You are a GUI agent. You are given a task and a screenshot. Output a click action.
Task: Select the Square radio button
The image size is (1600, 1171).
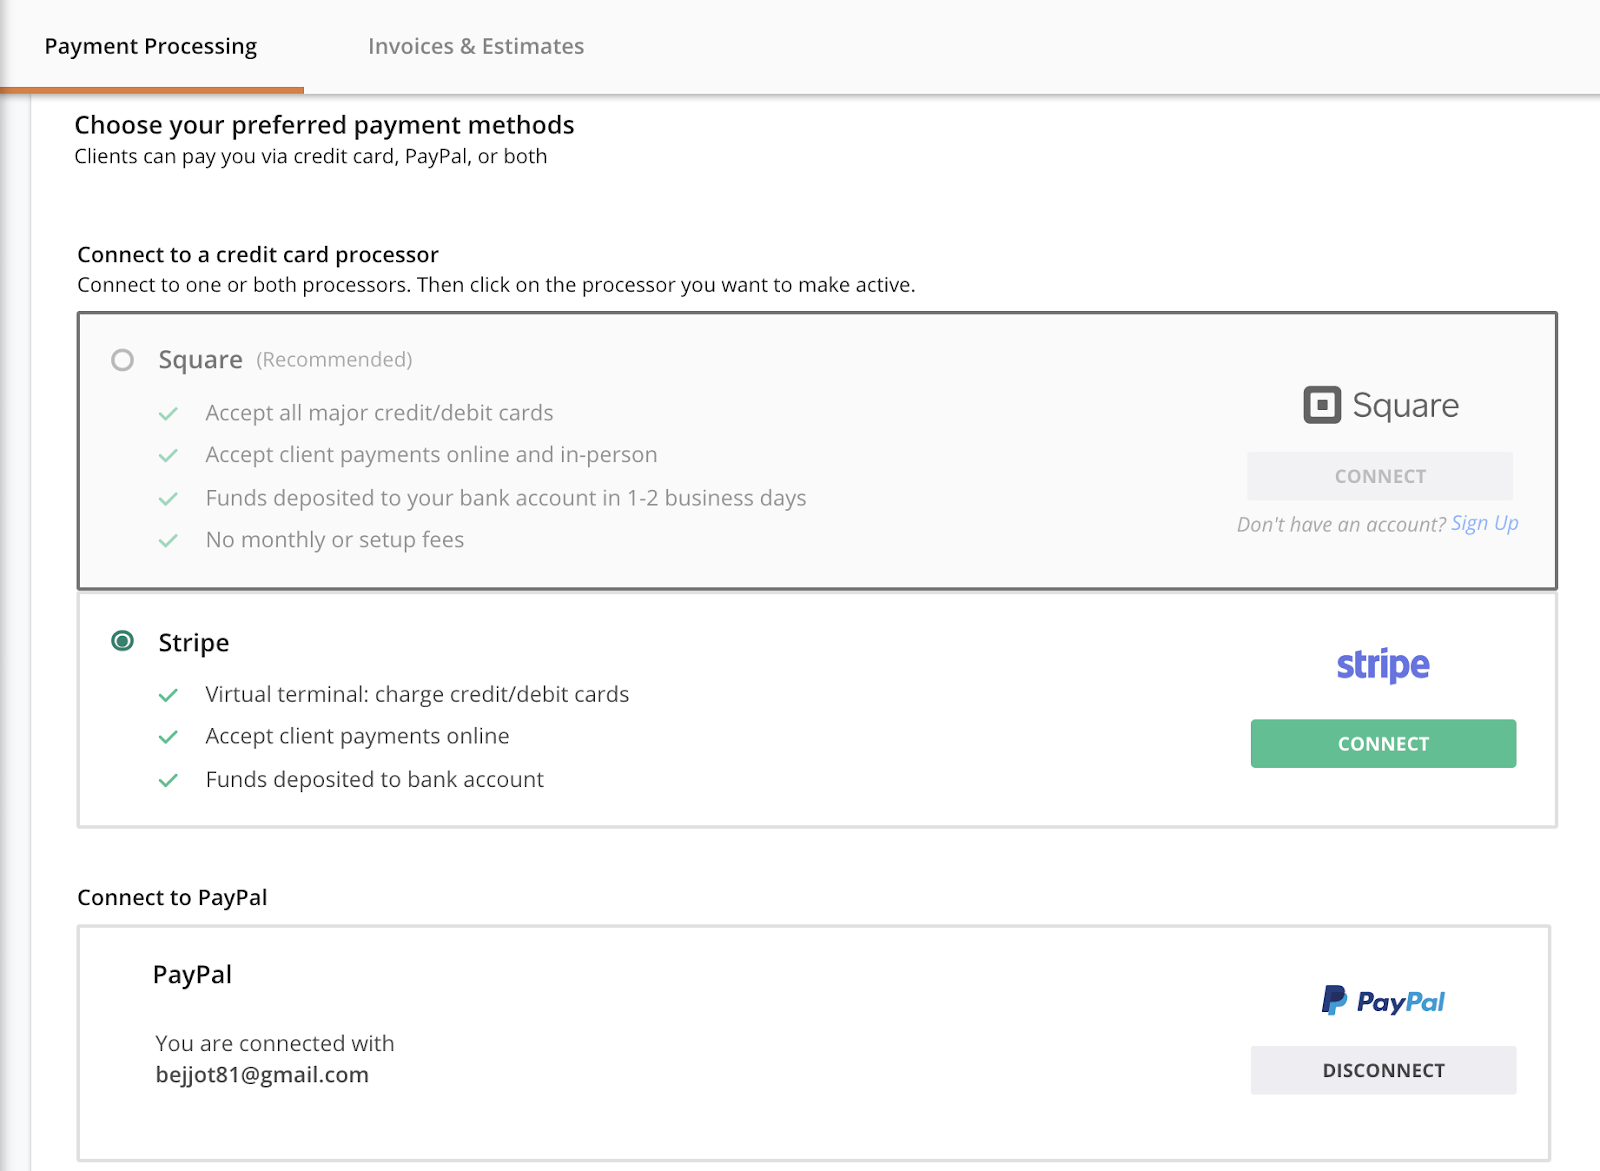pyautogui.click(x=122, y=360)
